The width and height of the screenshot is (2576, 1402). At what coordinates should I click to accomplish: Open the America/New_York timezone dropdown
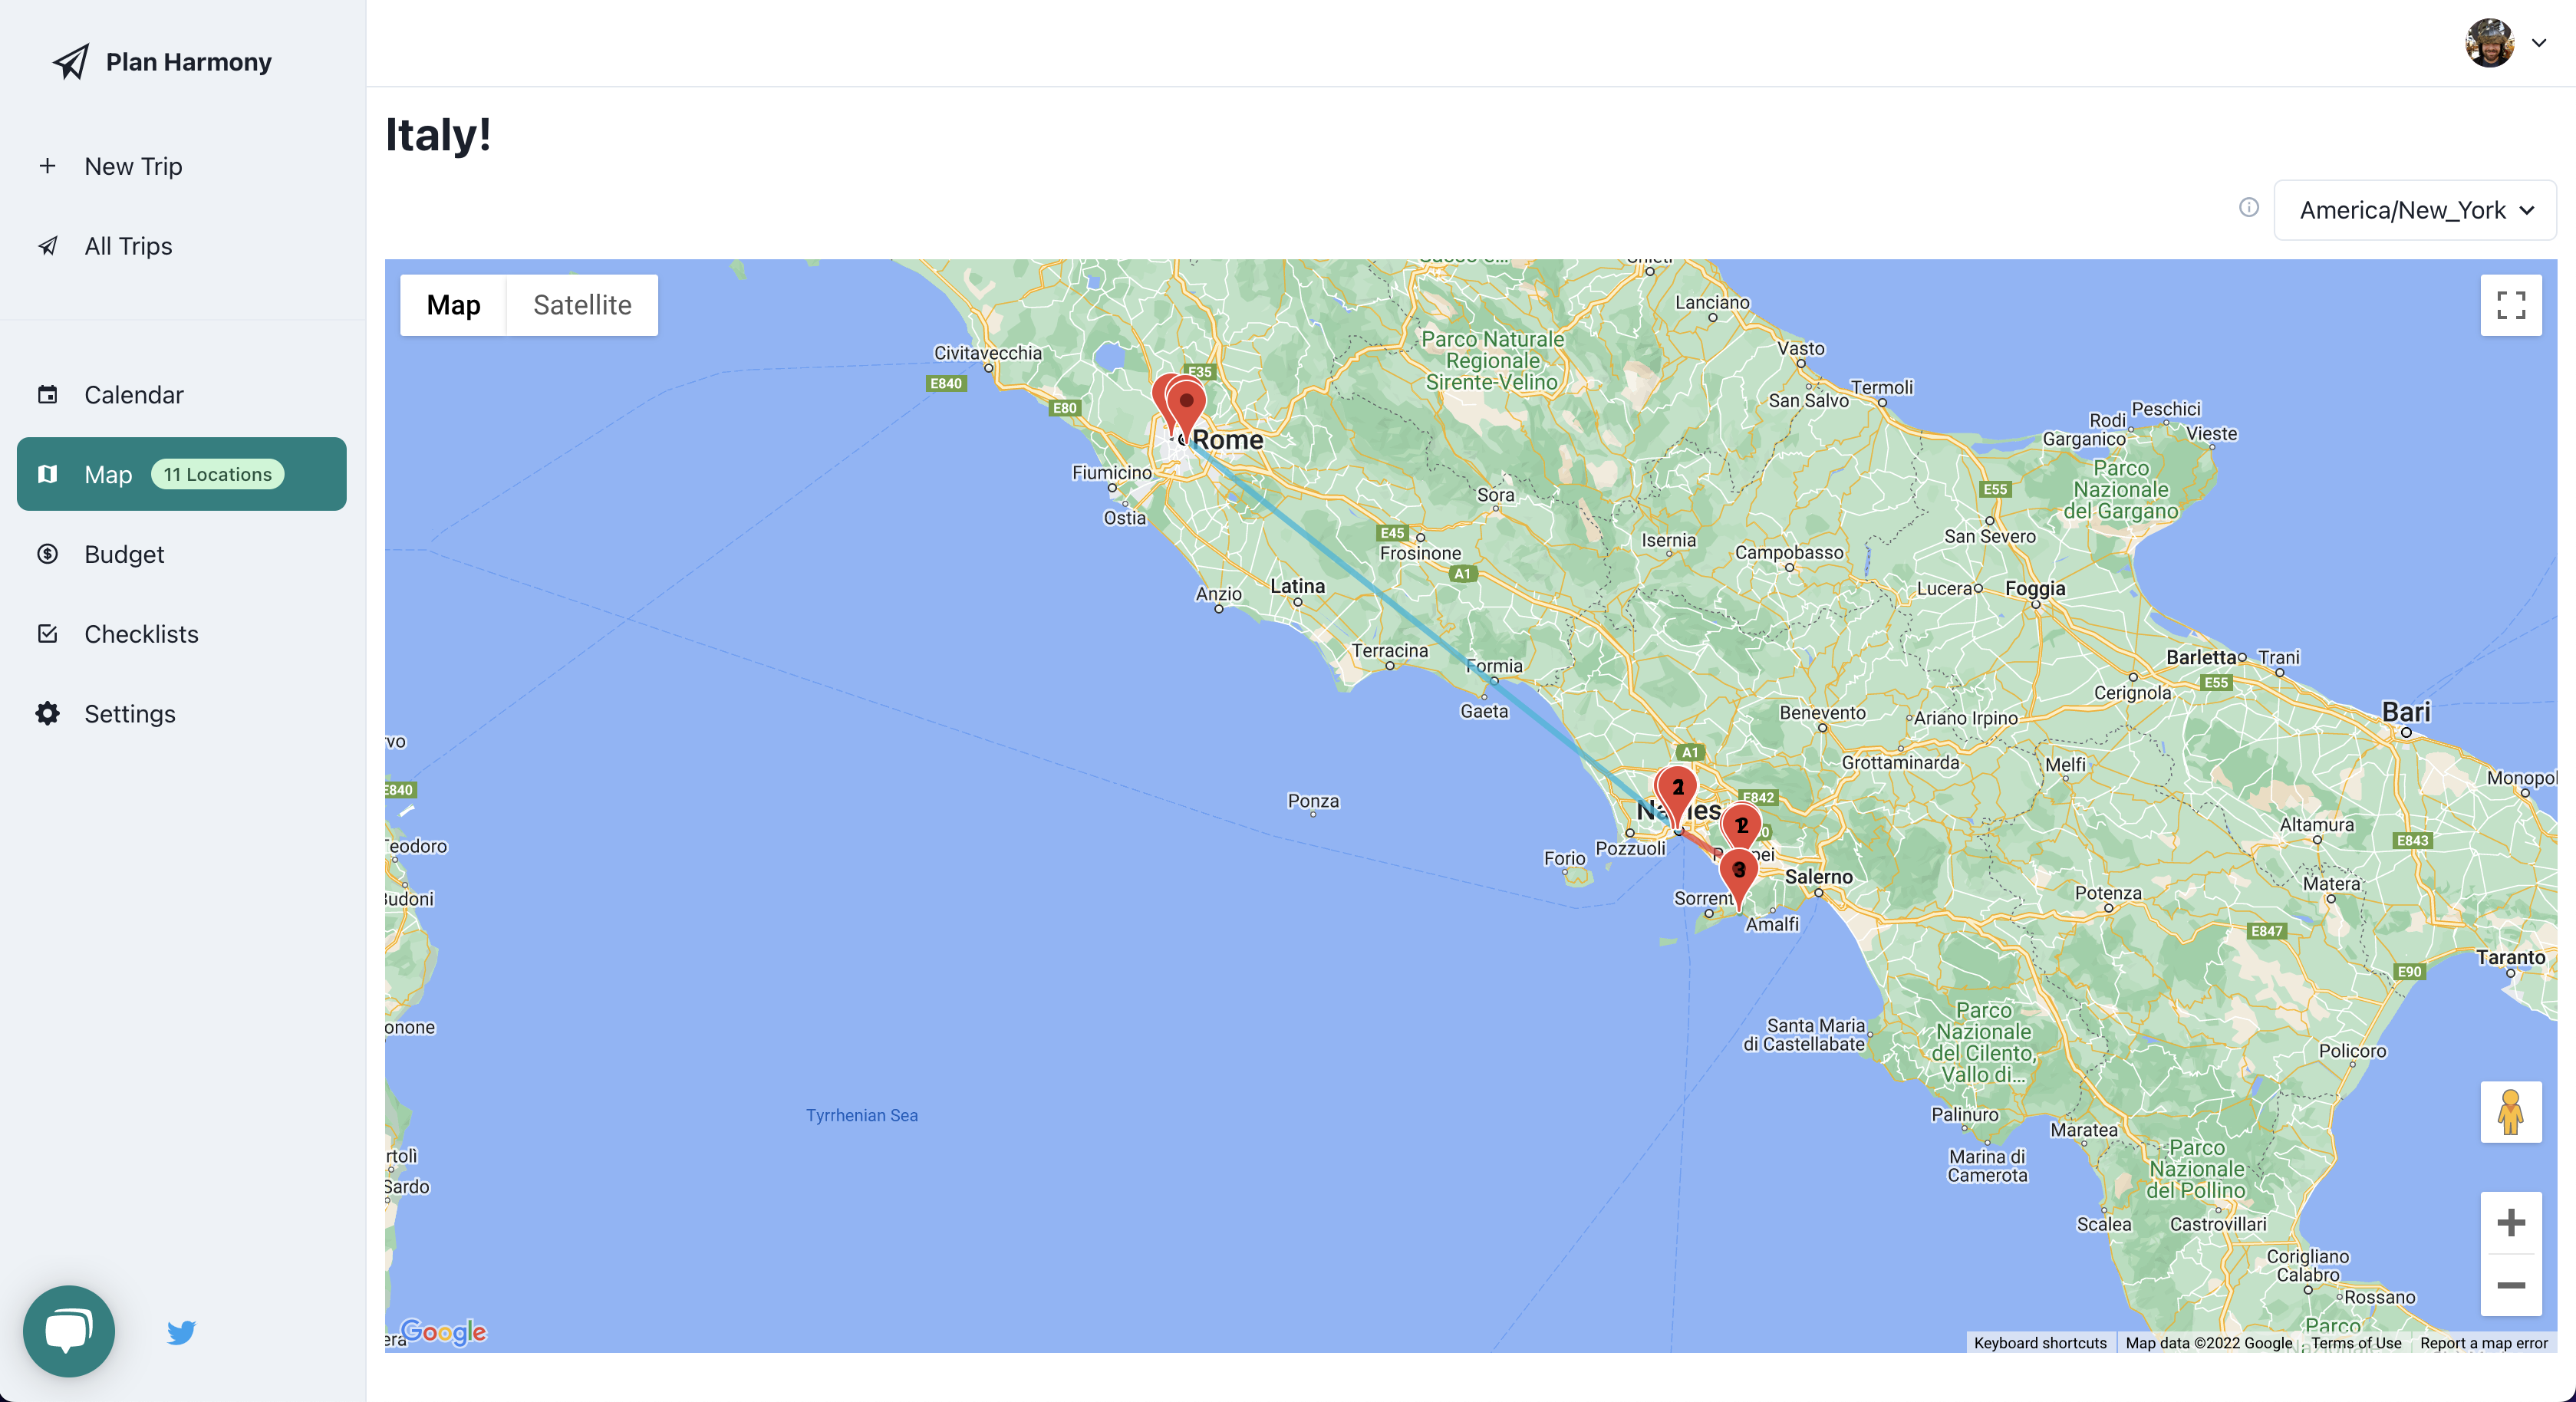pyautogui.click(x=2414, y=210)
